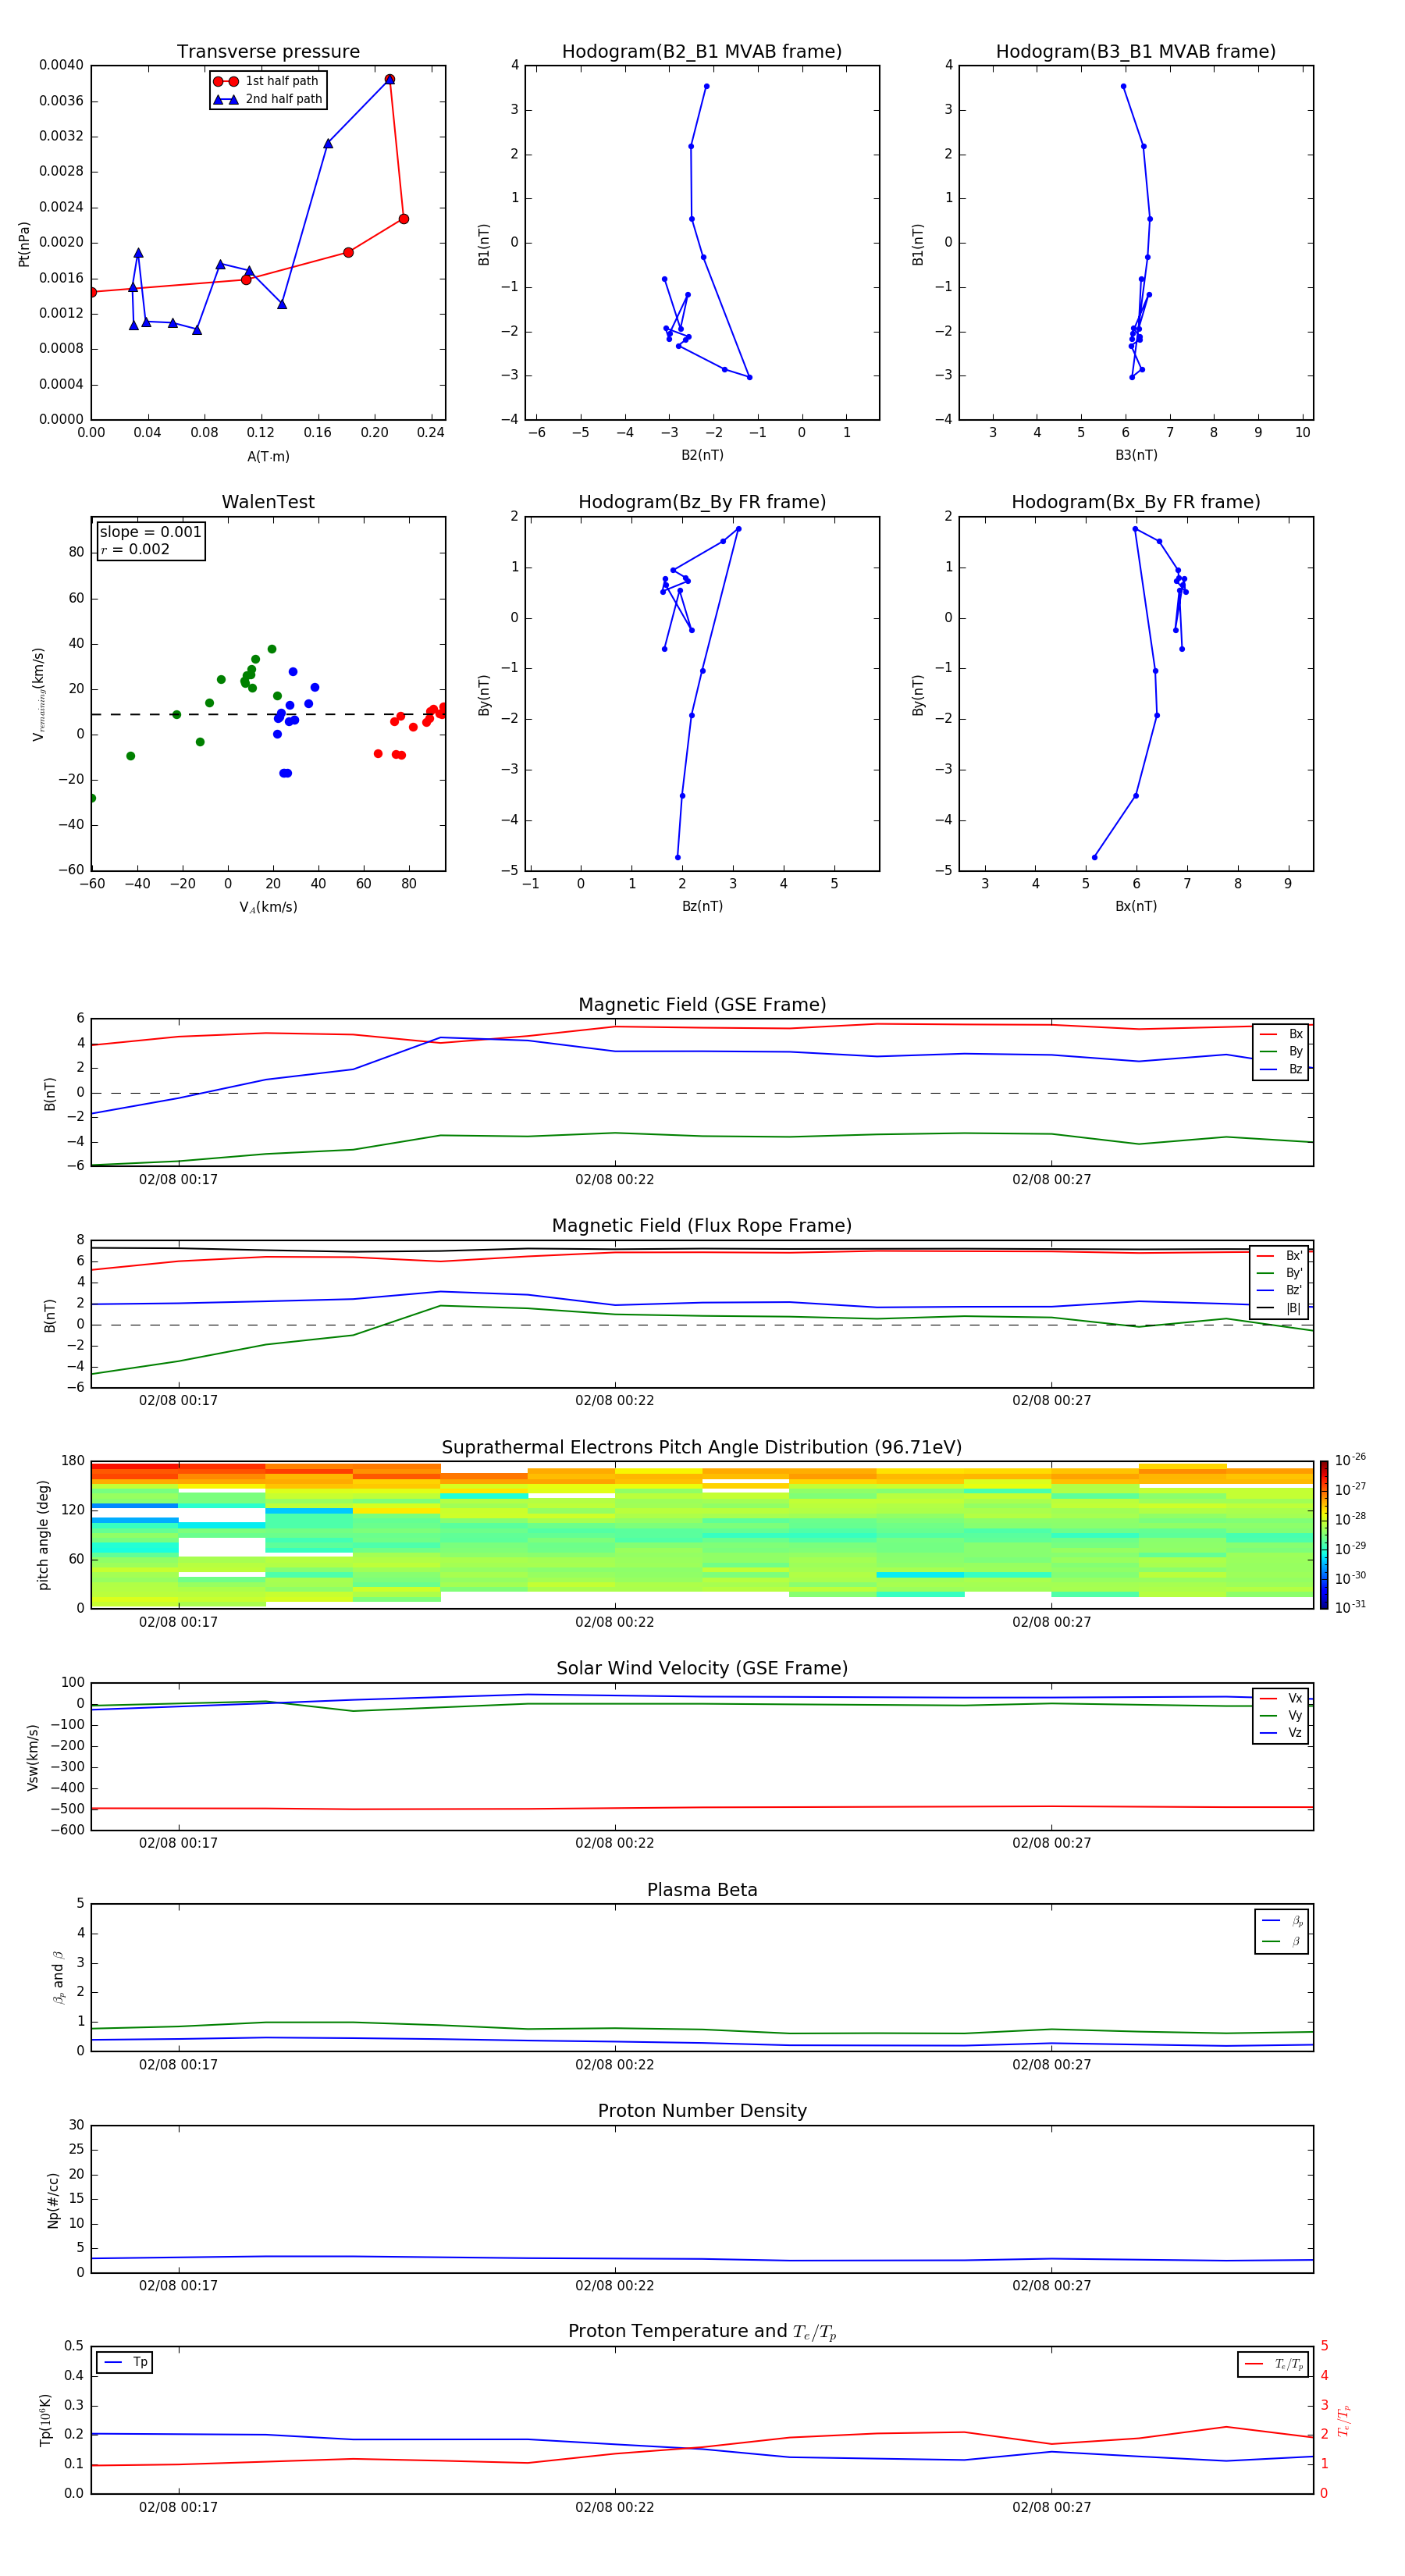The height and width of the screenshot is (2576, 1405).
Task: Click the '2nd half path' legend entry
Action: 268,99
